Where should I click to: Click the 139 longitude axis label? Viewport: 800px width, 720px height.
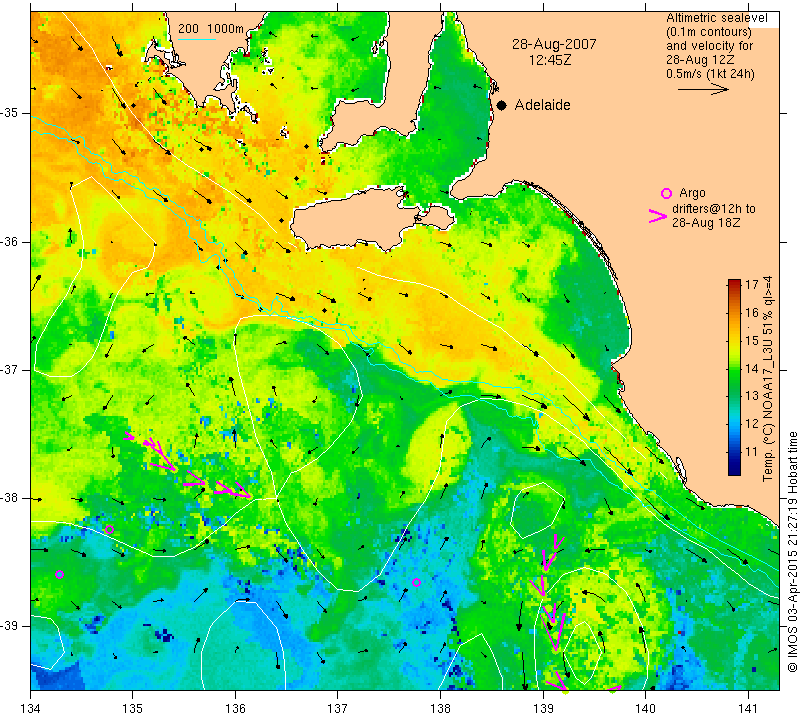click(x=543, y=709)
